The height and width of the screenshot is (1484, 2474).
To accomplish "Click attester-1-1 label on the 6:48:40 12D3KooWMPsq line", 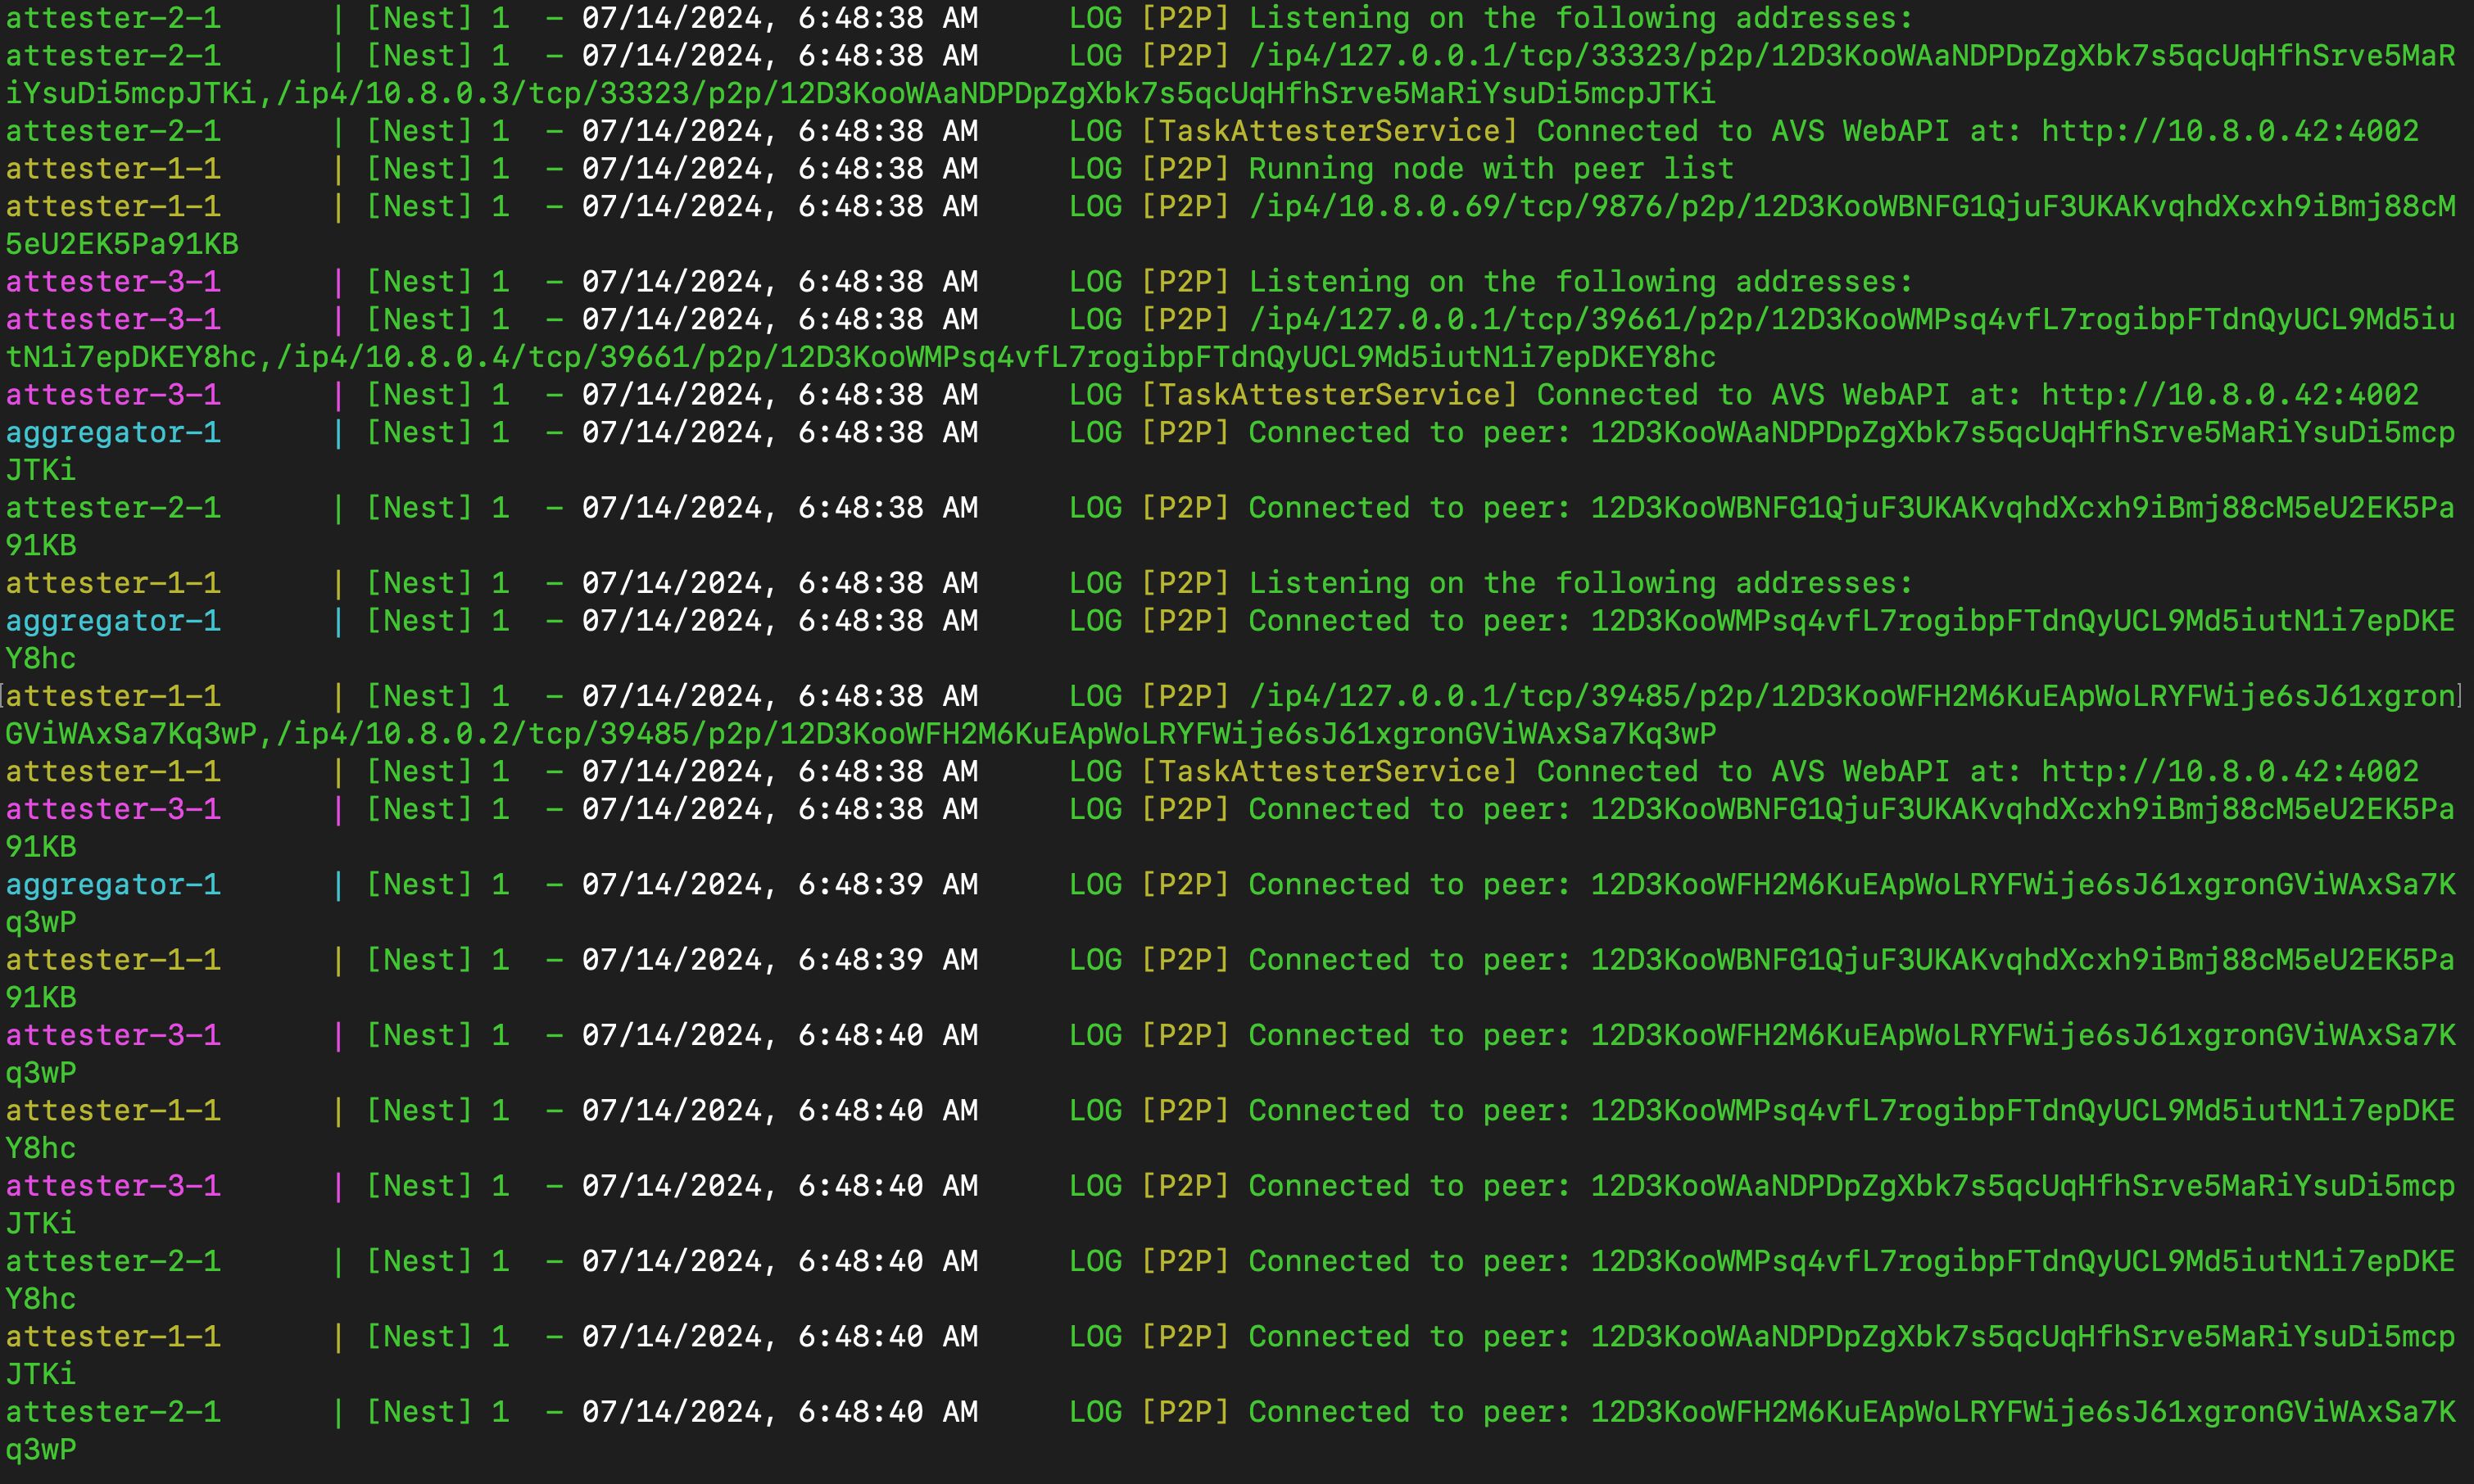I will (113, 1111).
